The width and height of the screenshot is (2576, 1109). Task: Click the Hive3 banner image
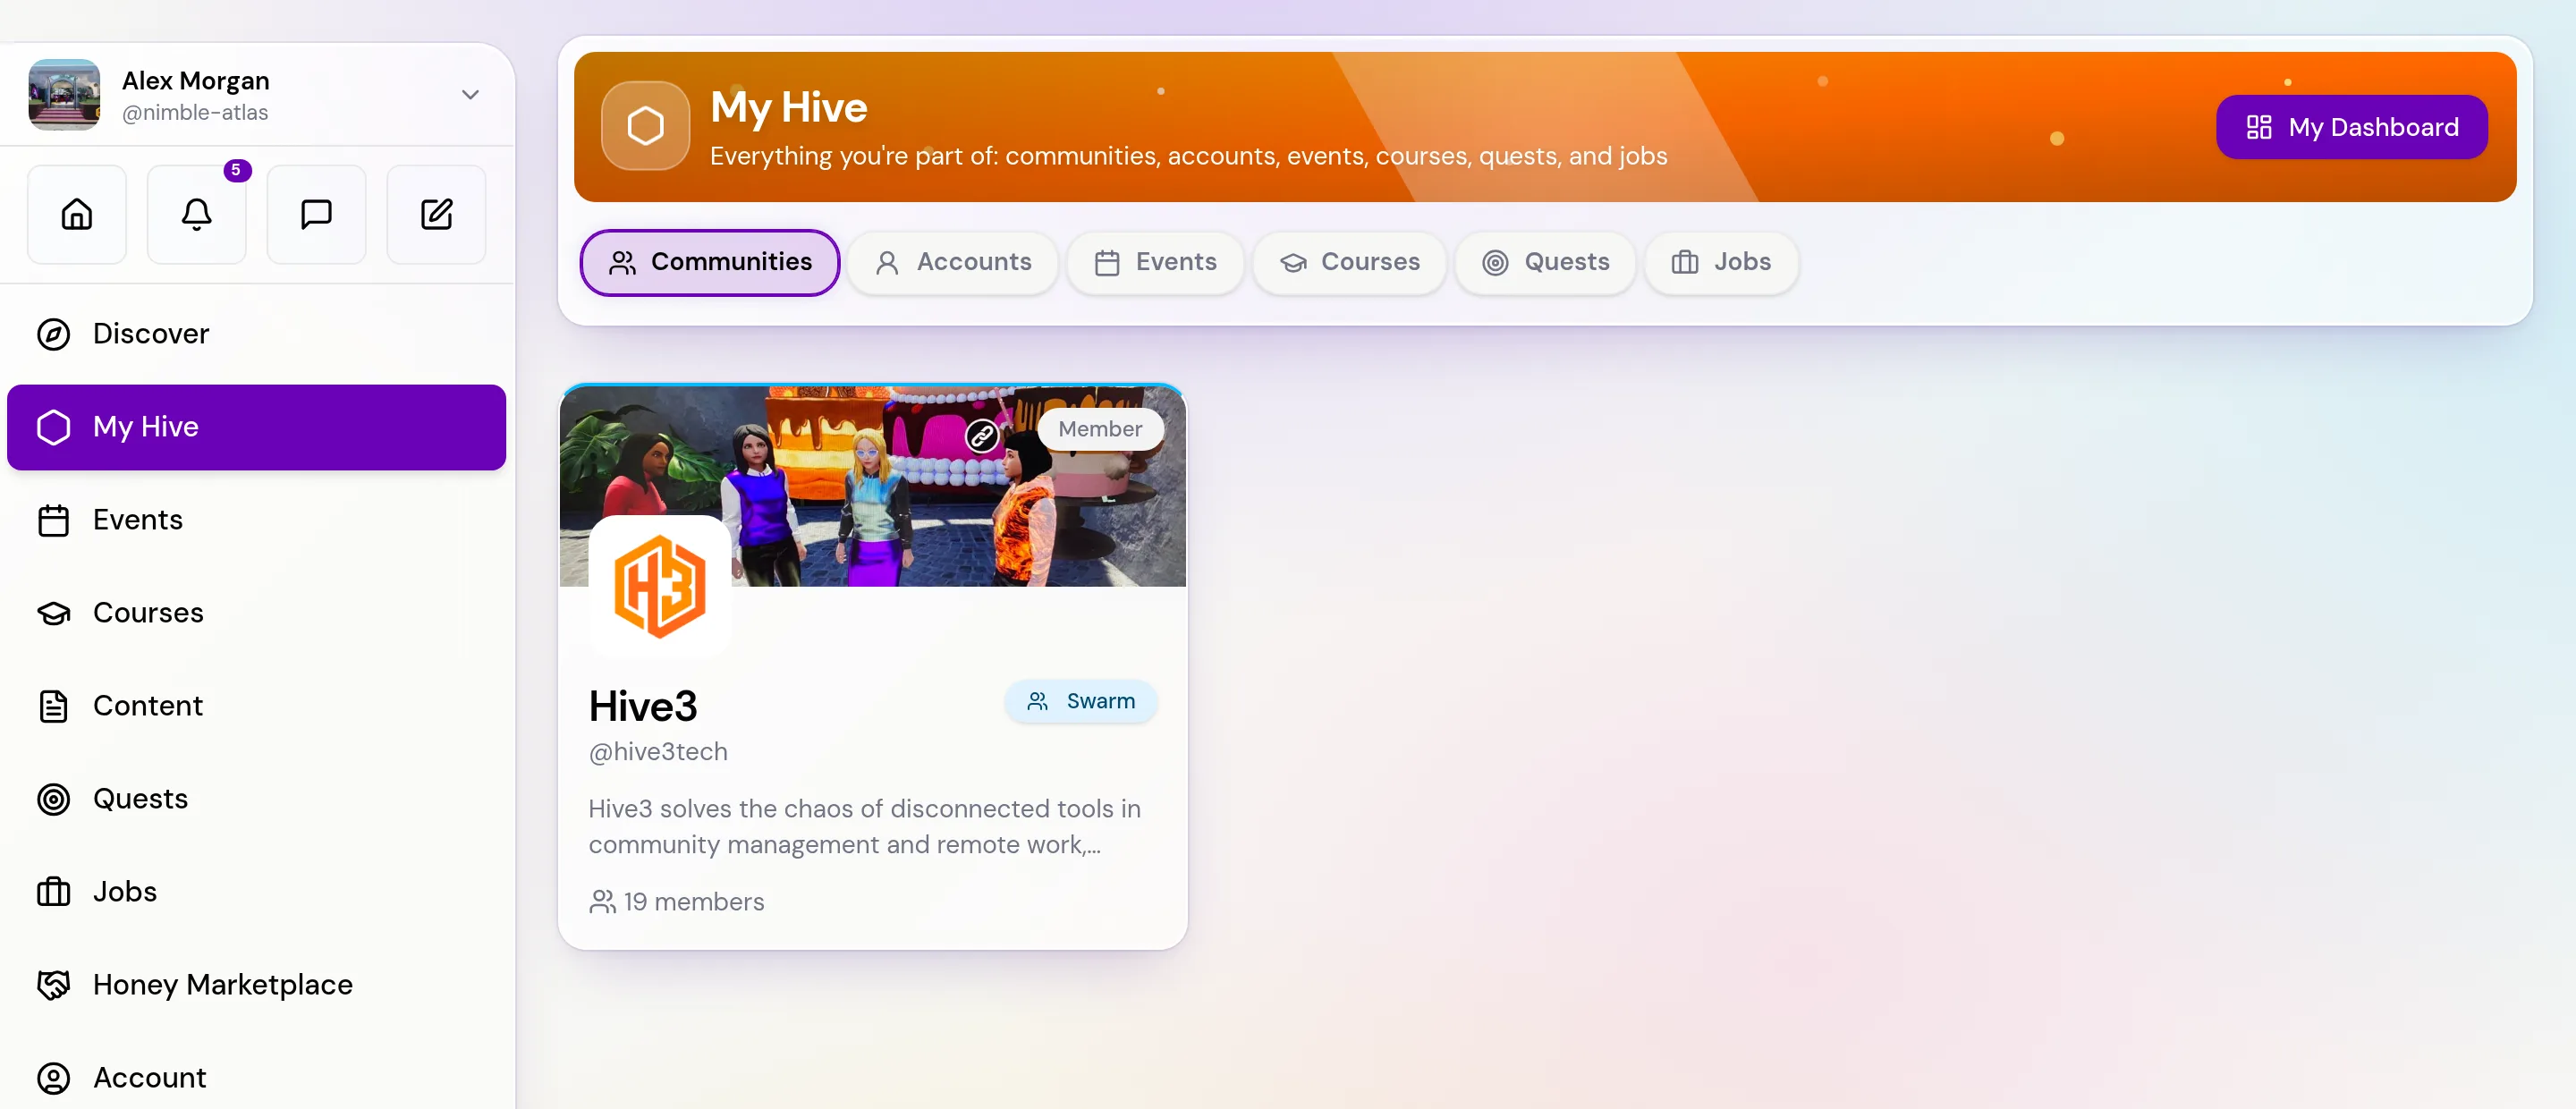(x=872, y=486)
